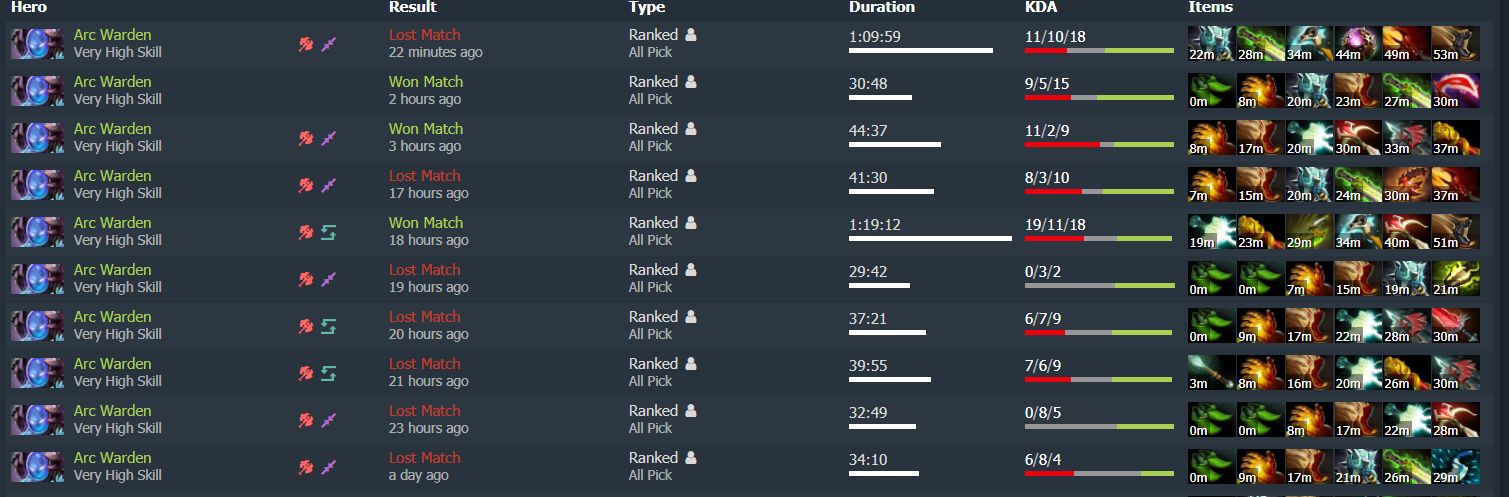Open the Won Match from 2 hours ago
This screenshot has width=1509, height=497.
tap(425, 81)
